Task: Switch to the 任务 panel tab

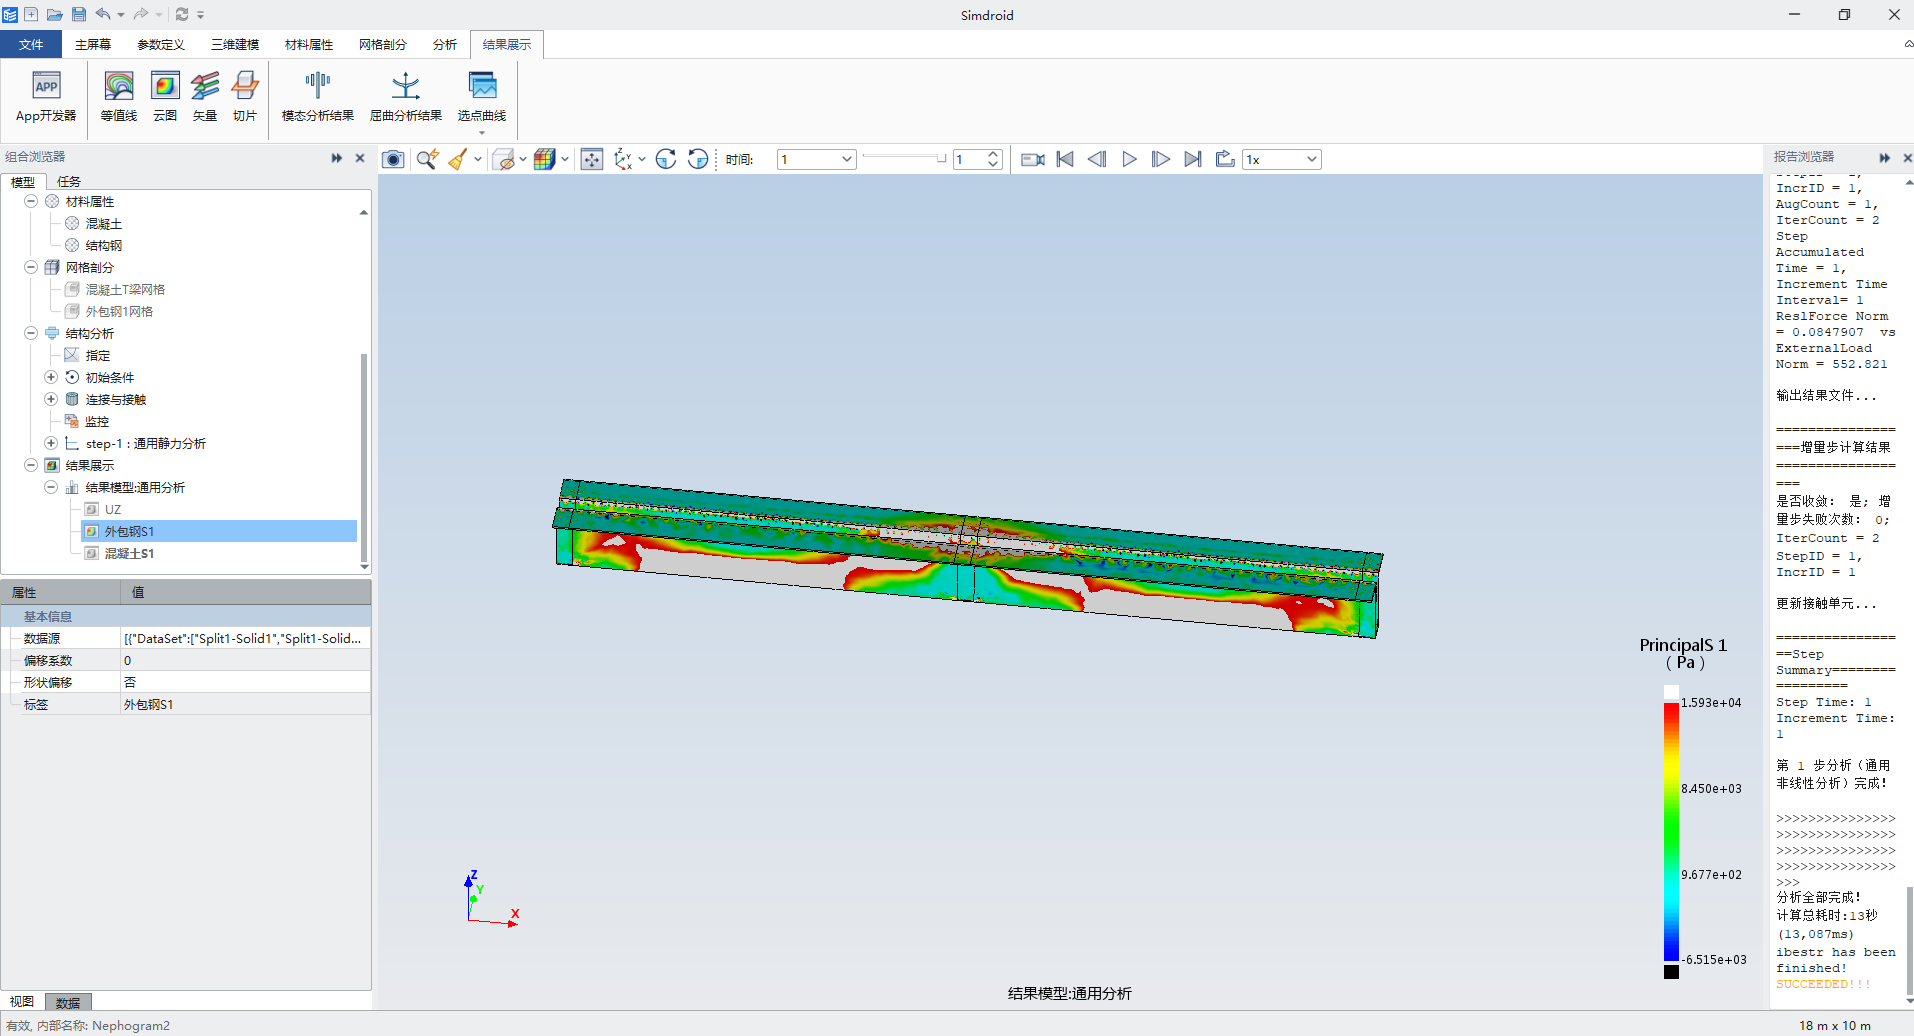Action: (x=69, y=181)
